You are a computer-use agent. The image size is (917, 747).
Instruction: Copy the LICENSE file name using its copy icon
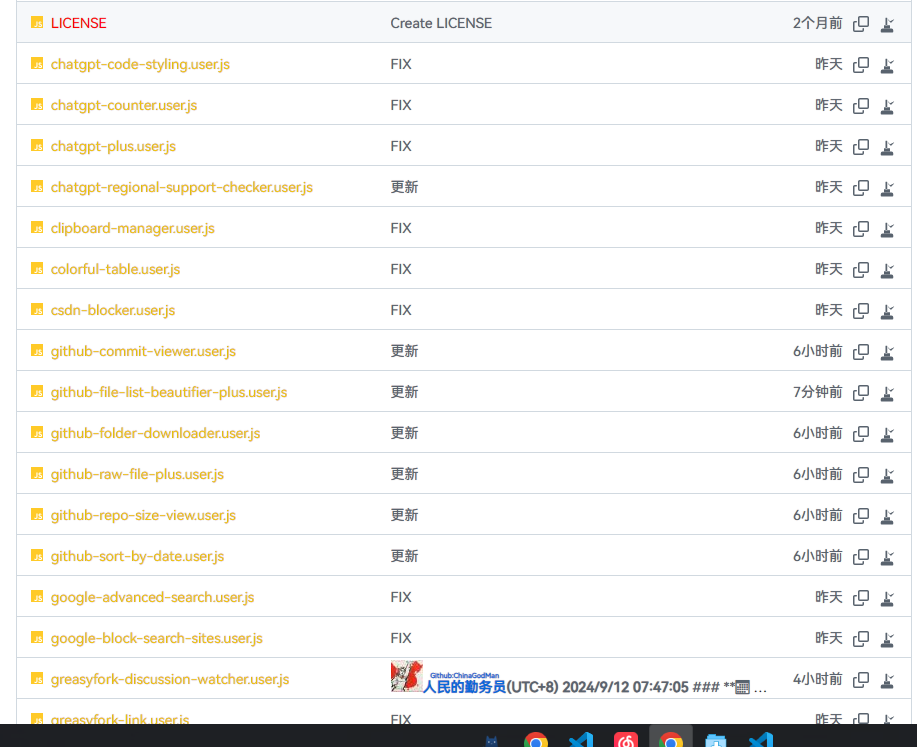point(861,23)
